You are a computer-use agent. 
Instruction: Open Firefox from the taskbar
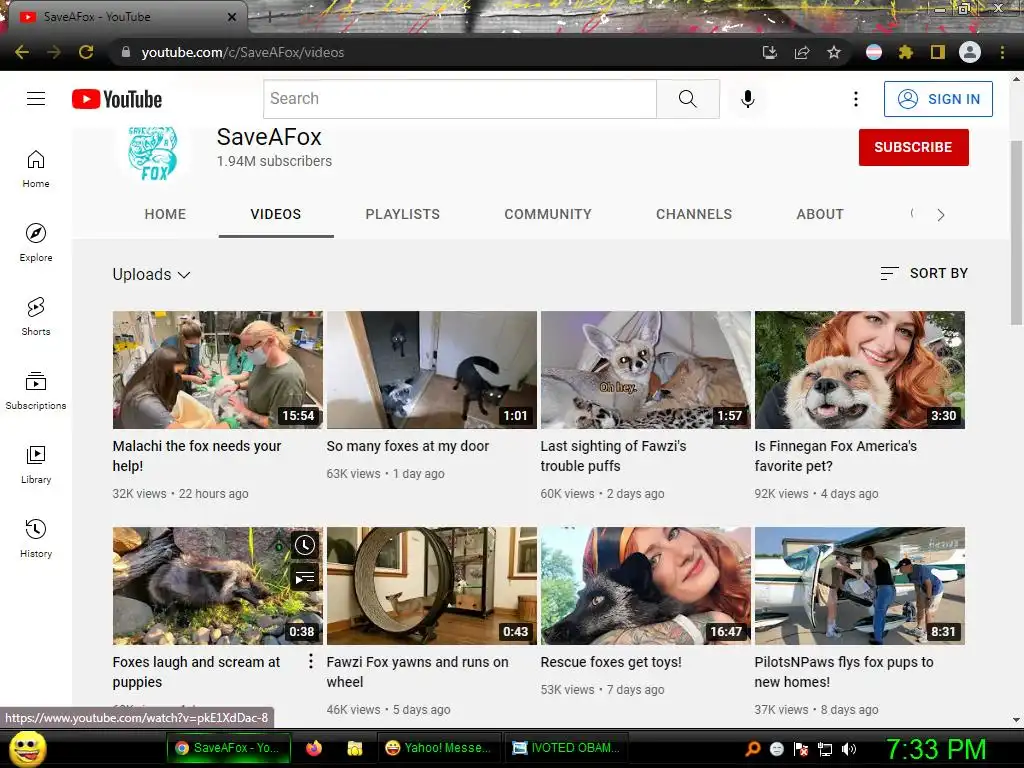coord(313,748)
